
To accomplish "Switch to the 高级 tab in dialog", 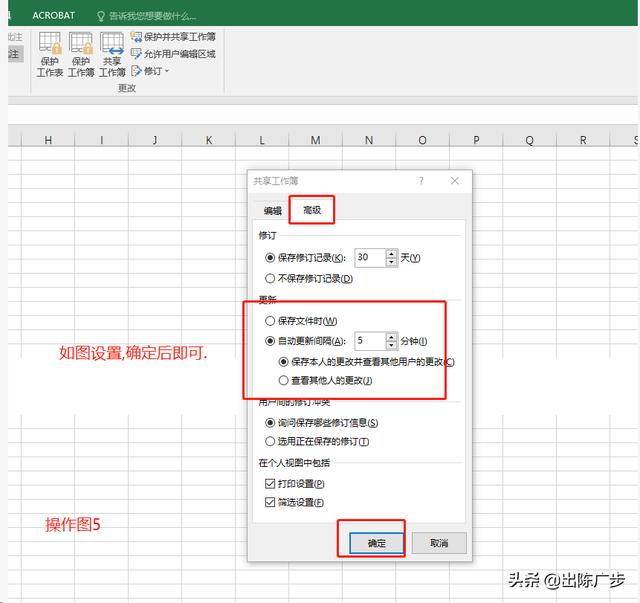I will (x=312, y=210).
